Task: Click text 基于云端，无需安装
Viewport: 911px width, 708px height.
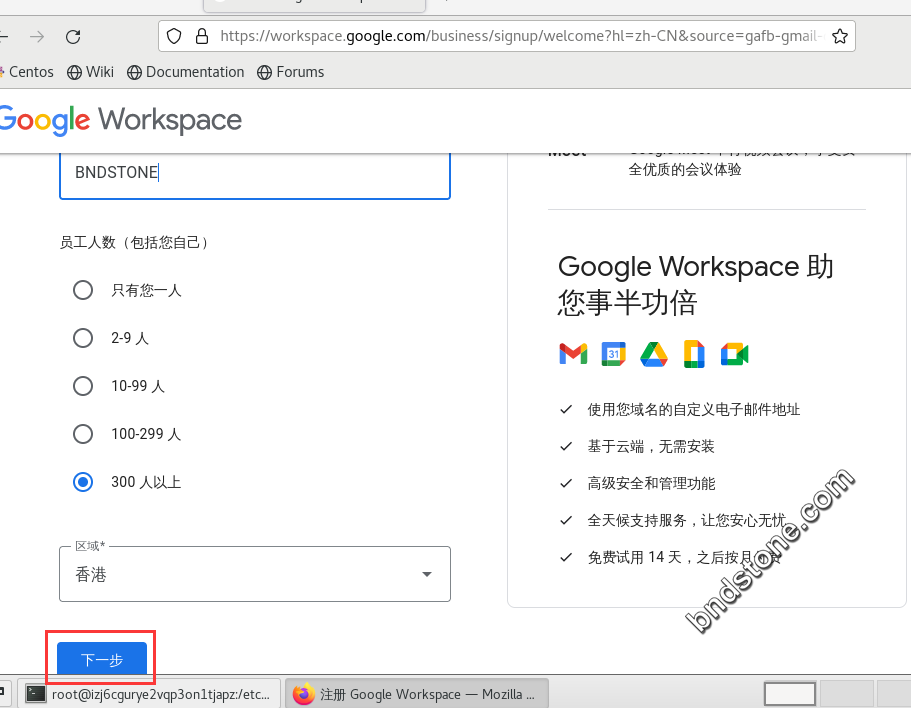Action: click(x=651, y=447)
